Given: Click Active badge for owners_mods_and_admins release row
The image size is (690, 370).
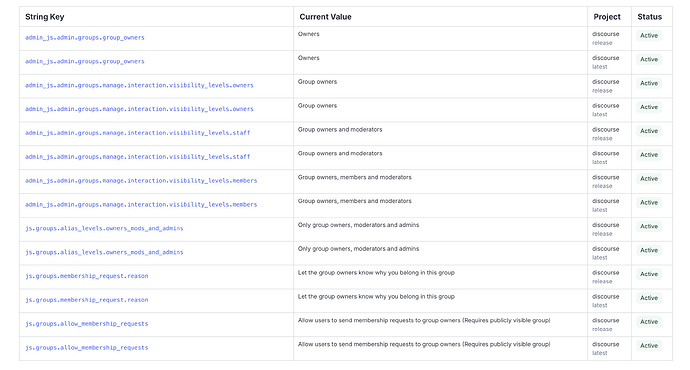Looking at the screenshot, I should pyautogui.click(x=649, y=226).
